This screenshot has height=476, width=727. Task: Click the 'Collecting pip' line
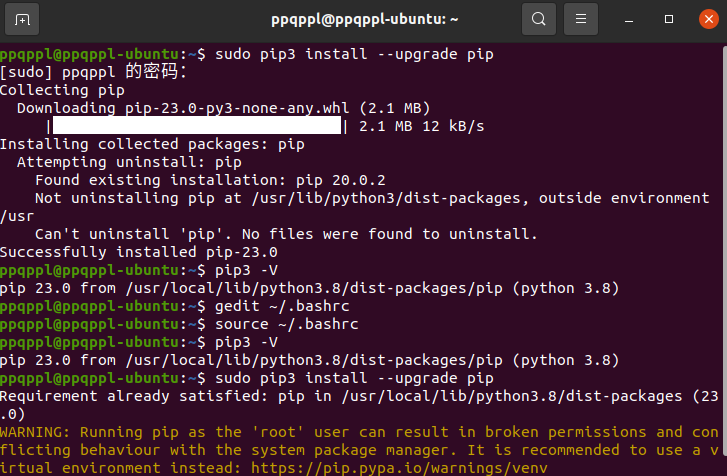(x=62, y=90)
